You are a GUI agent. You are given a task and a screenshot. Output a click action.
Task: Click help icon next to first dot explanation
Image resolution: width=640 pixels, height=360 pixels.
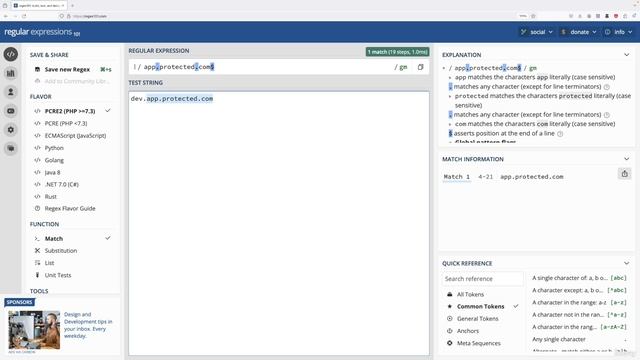tap(607, 87)
